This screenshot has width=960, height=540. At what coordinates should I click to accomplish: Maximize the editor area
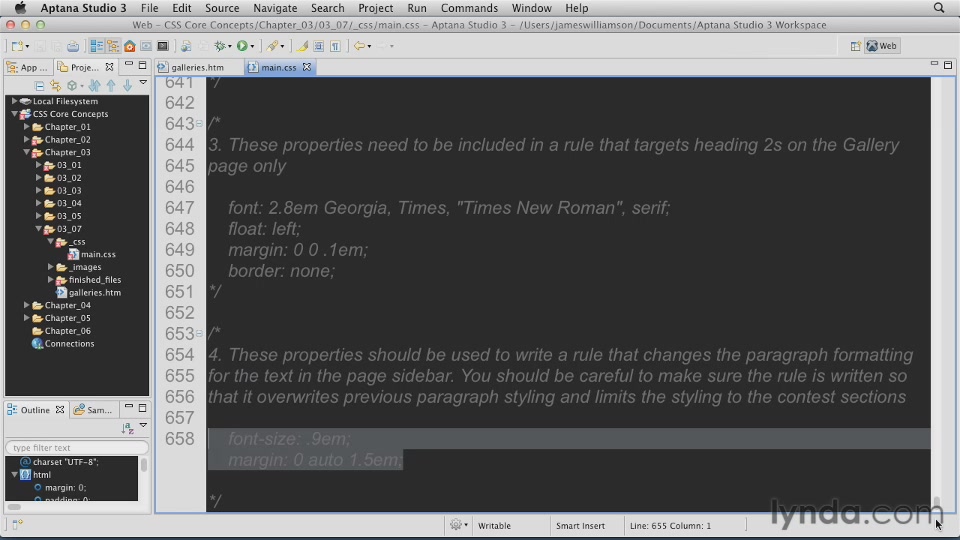pyautogui.click(x=948, y=64)
